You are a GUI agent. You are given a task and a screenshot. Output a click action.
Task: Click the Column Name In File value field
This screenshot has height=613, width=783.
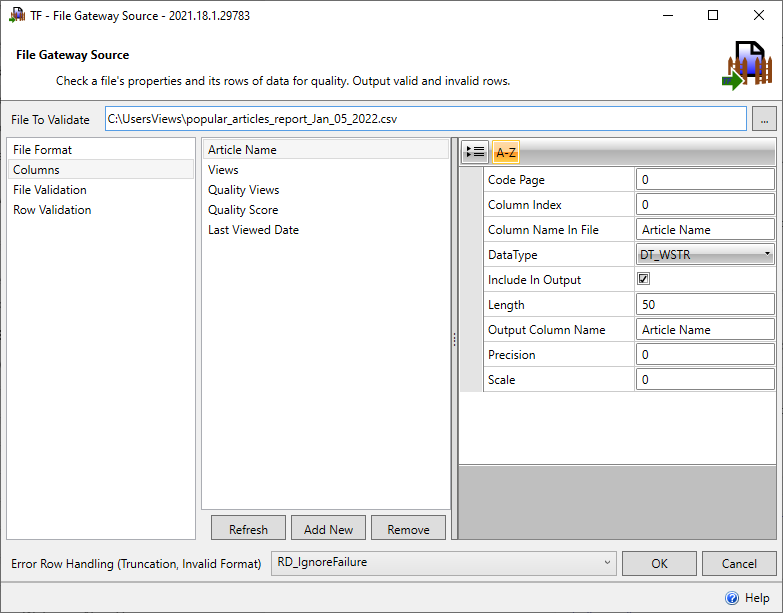point(705,230)
